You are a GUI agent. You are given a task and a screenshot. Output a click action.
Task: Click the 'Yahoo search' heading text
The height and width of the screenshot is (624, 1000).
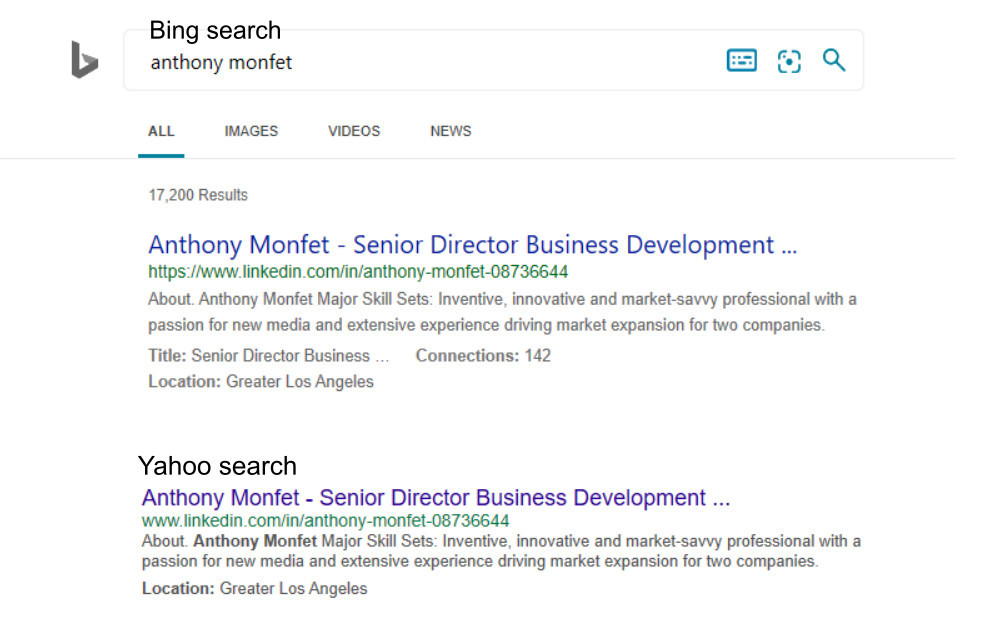217,466
